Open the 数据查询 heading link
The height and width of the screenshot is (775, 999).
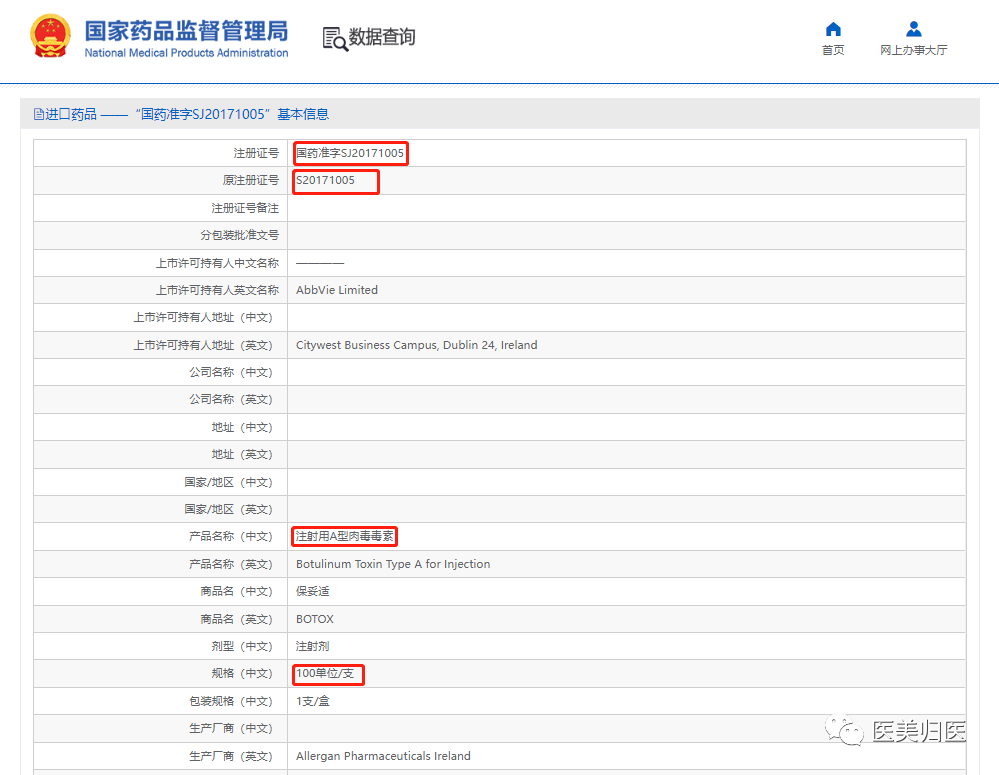382,37
